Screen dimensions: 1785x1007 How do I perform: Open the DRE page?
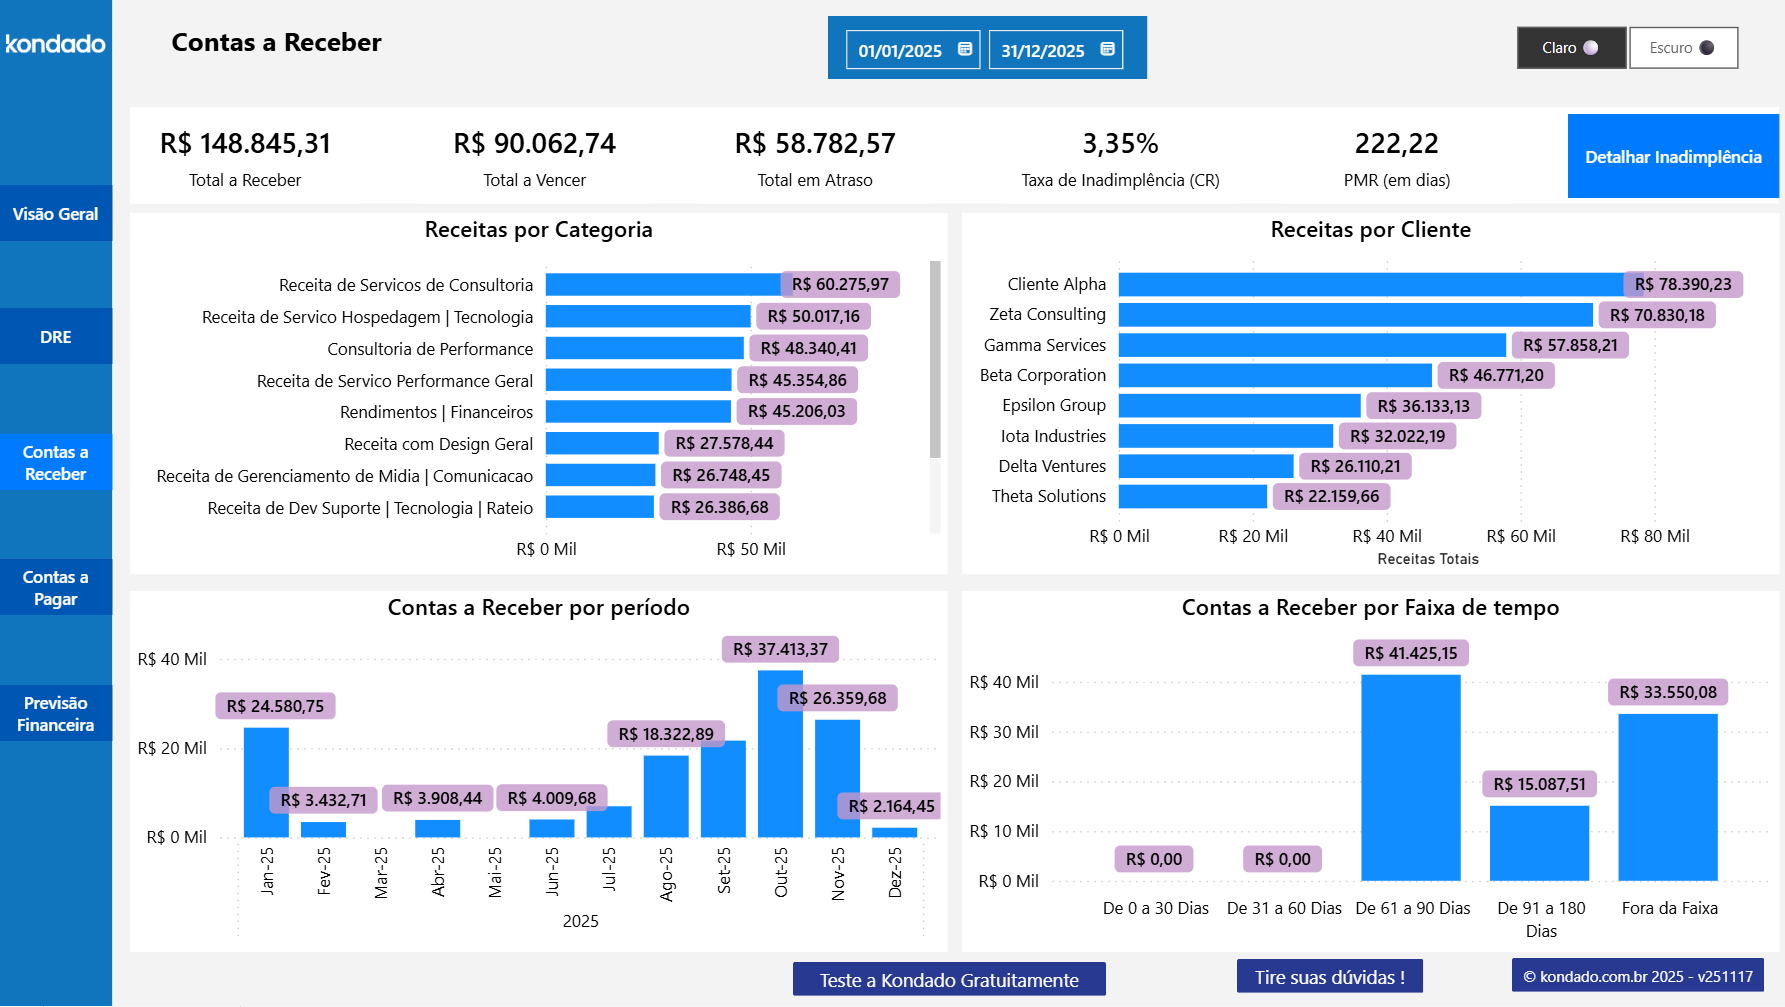pyautogui.click(x=55, y=336)
